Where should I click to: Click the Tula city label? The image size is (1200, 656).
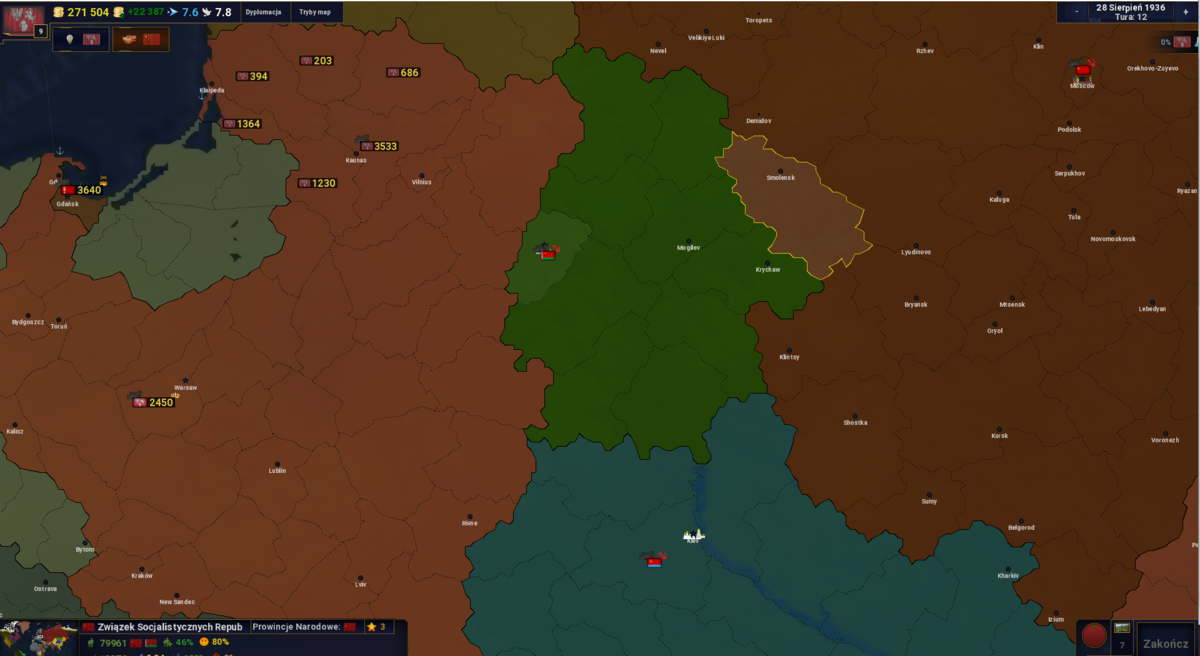pos(1074,217)
